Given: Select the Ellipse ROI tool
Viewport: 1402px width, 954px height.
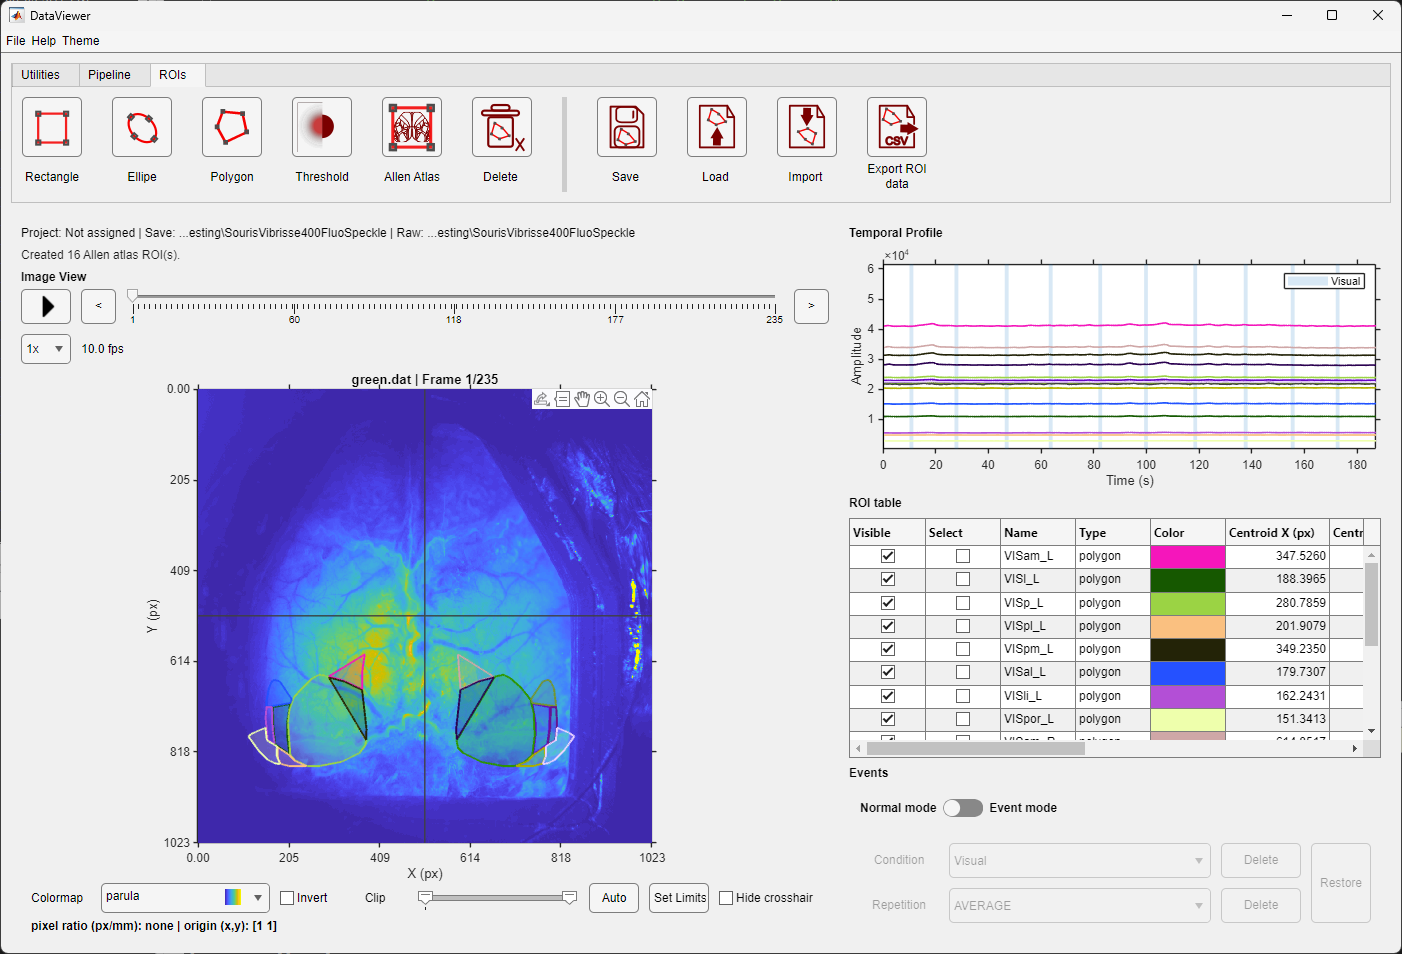Looking at the screenshot, I should pos(142,127).
